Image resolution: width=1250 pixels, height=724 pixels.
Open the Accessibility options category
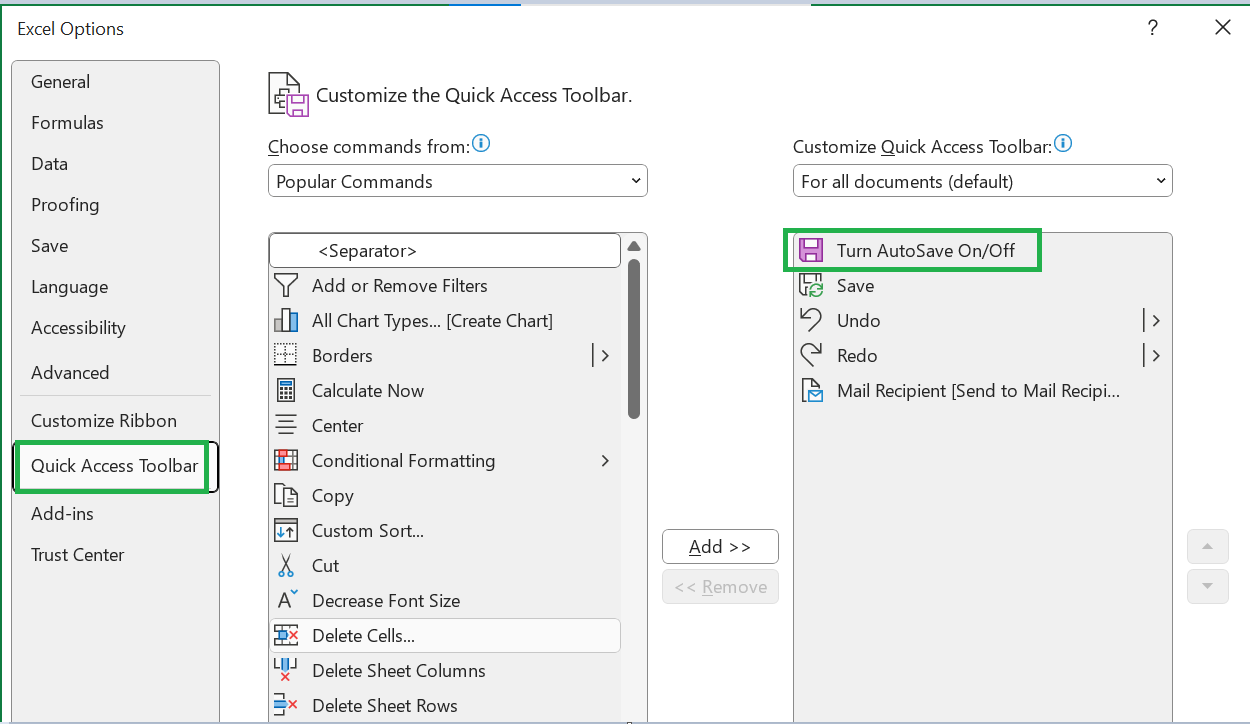tap(115, 328)
